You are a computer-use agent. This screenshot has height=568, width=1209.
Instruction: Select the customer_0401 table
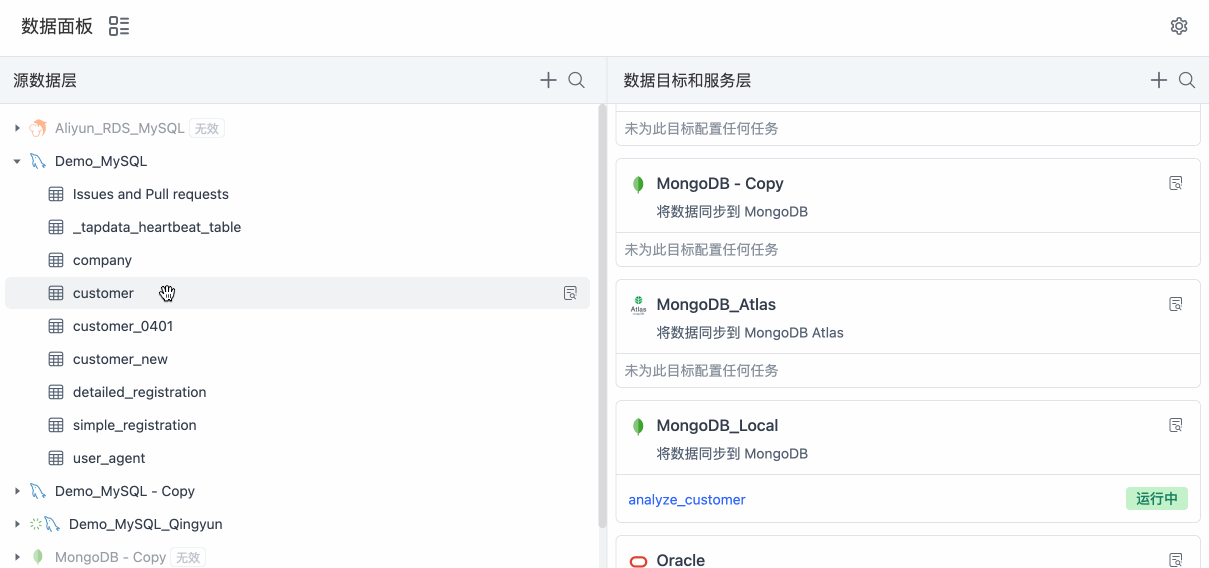click(x=122, y=326)
